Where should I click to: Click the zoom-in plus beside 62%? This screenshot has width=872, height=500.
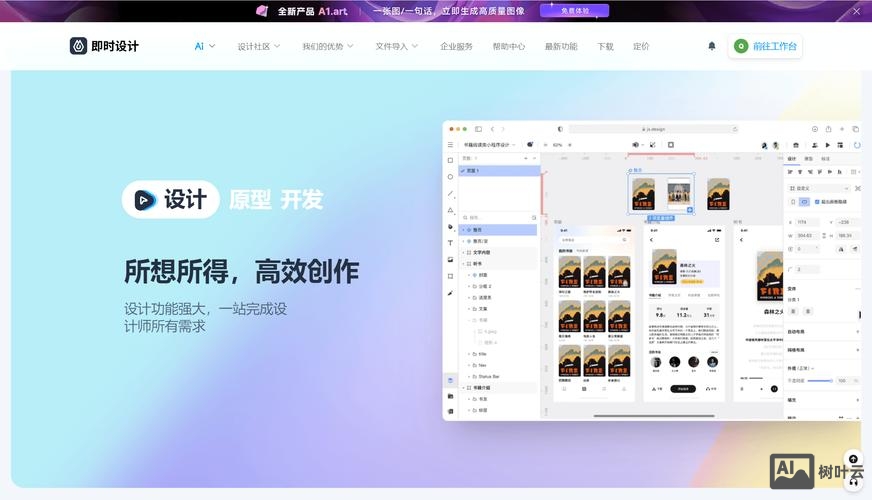(x=569, y=145)
